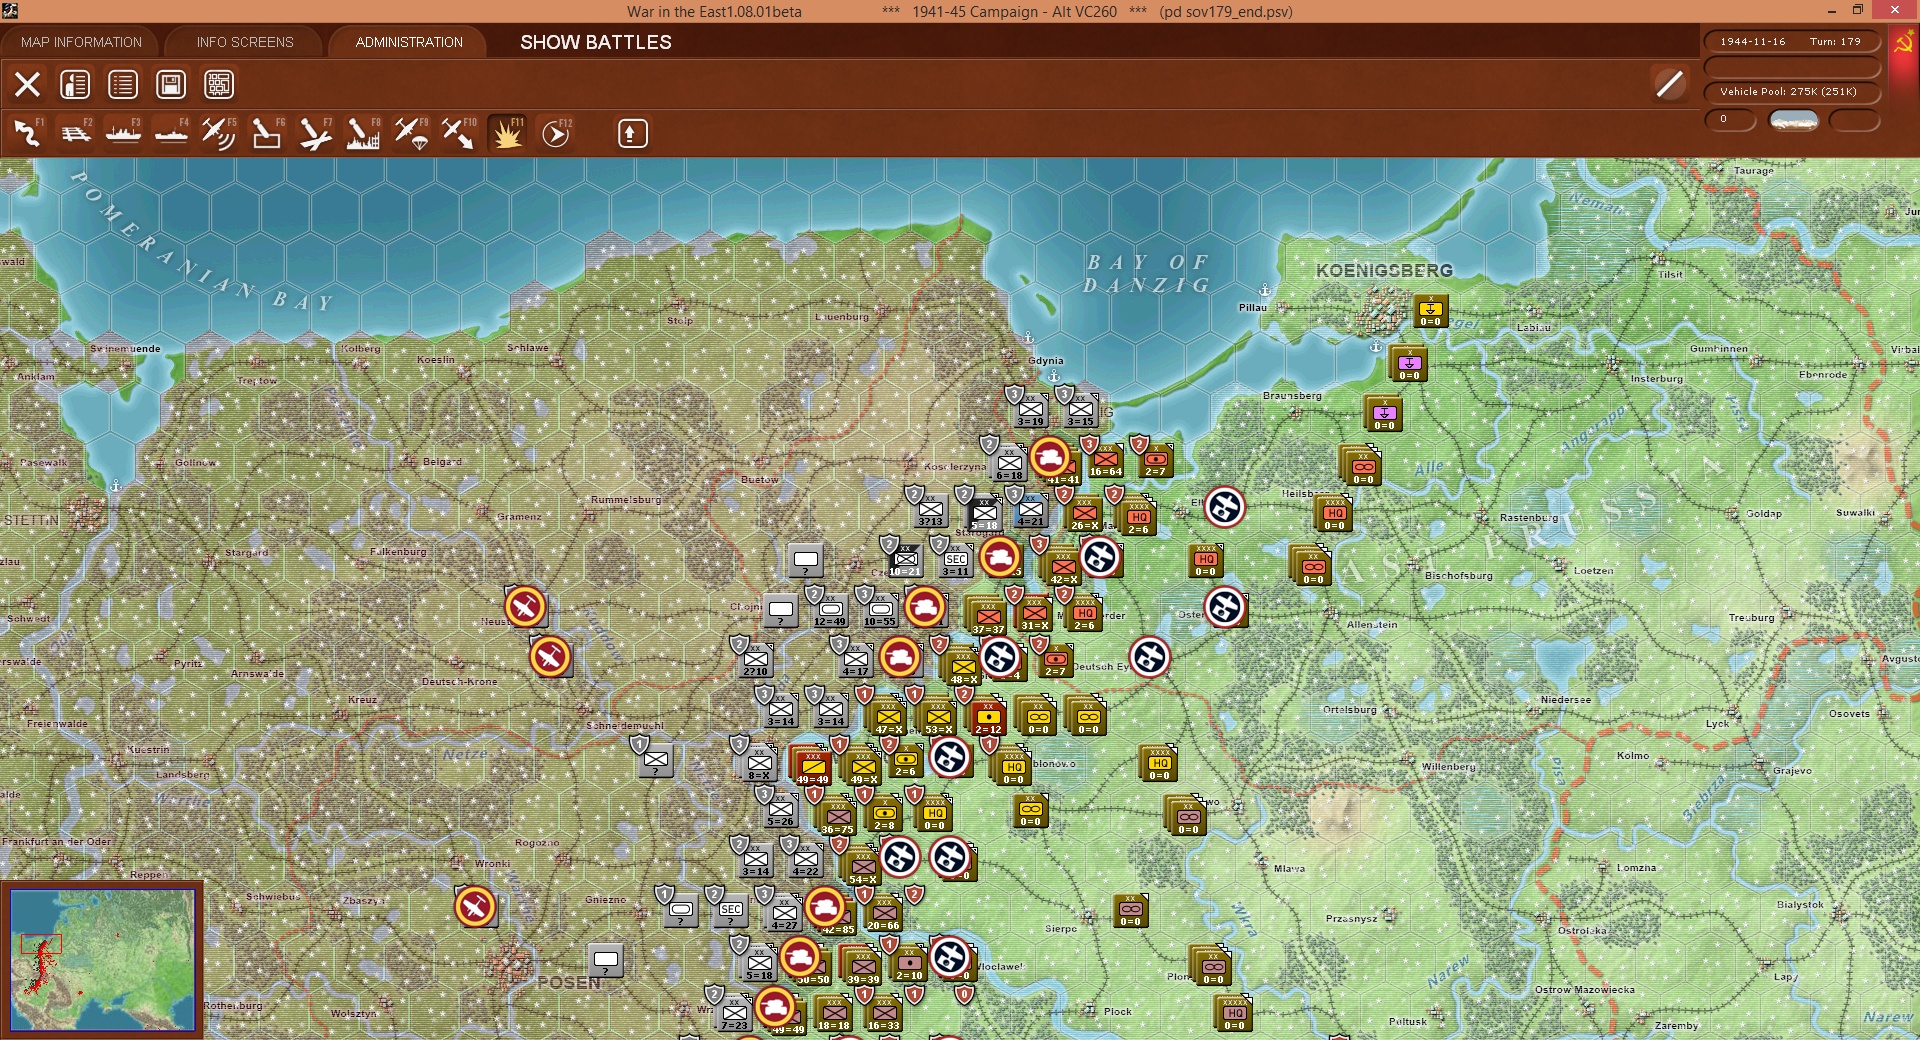Viewport: 1920px width, 1040px height.
Task: Select the F6 bomb unit mode
Action: click(267, 133)
